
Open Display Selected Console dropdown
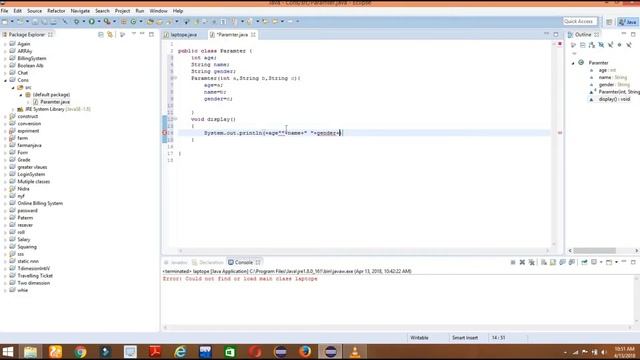(x=601, y=262)
